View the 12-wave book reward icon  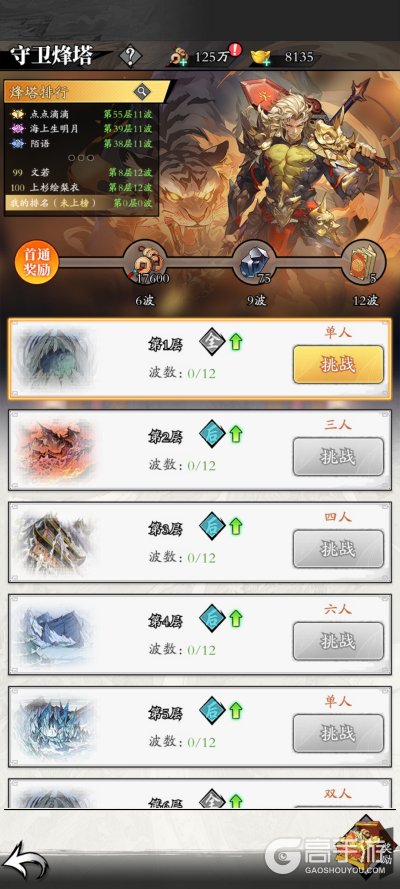click(x=364, y=264)
